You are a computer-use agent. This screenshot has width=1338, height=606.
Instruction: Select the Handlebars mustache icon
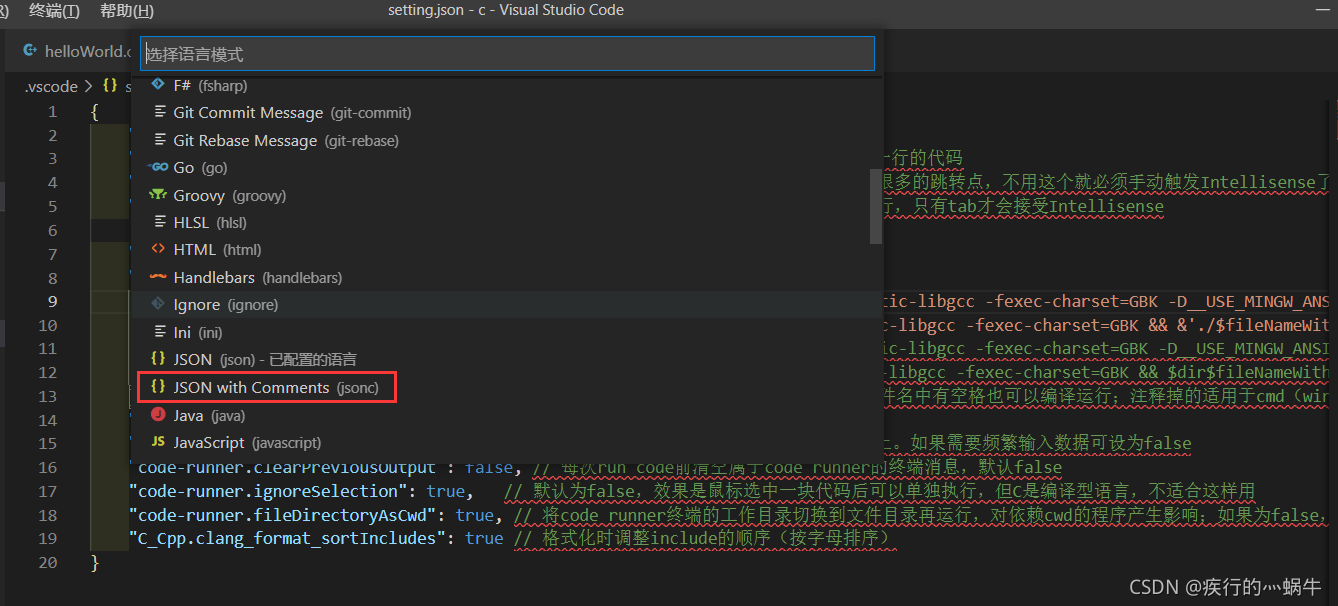(x=157, y=277)
